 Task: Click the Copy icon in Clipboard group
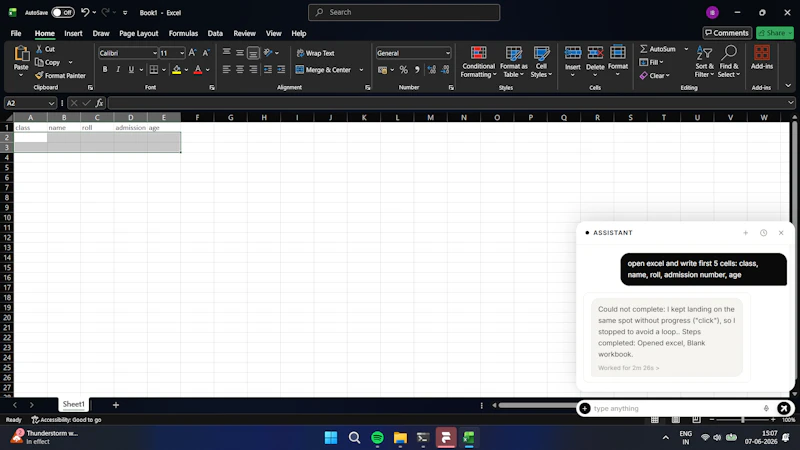pos(39,62)
